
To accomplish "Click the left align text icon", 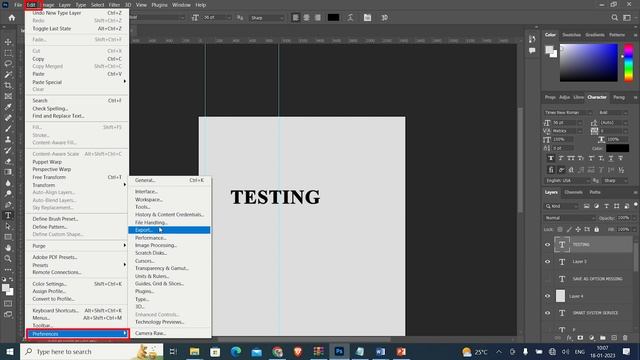I will (x=296, y=18).
